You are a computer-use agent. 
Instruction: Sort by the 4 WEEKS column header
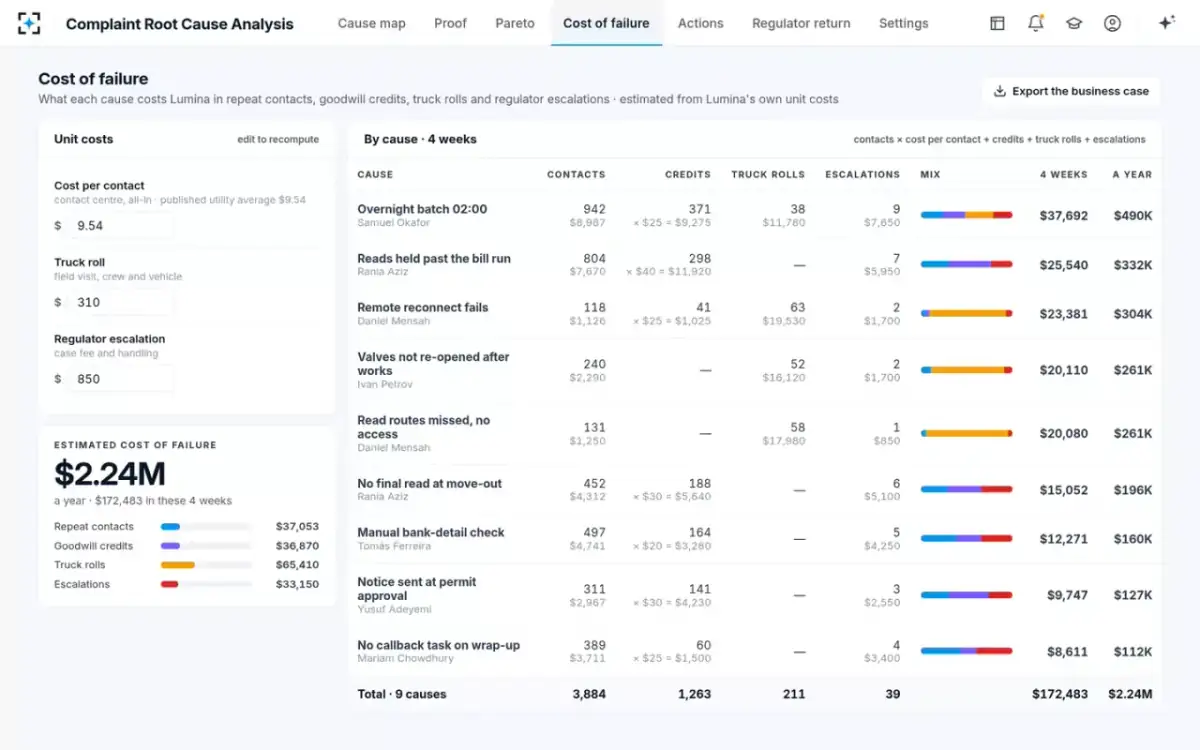point(1063,175)
